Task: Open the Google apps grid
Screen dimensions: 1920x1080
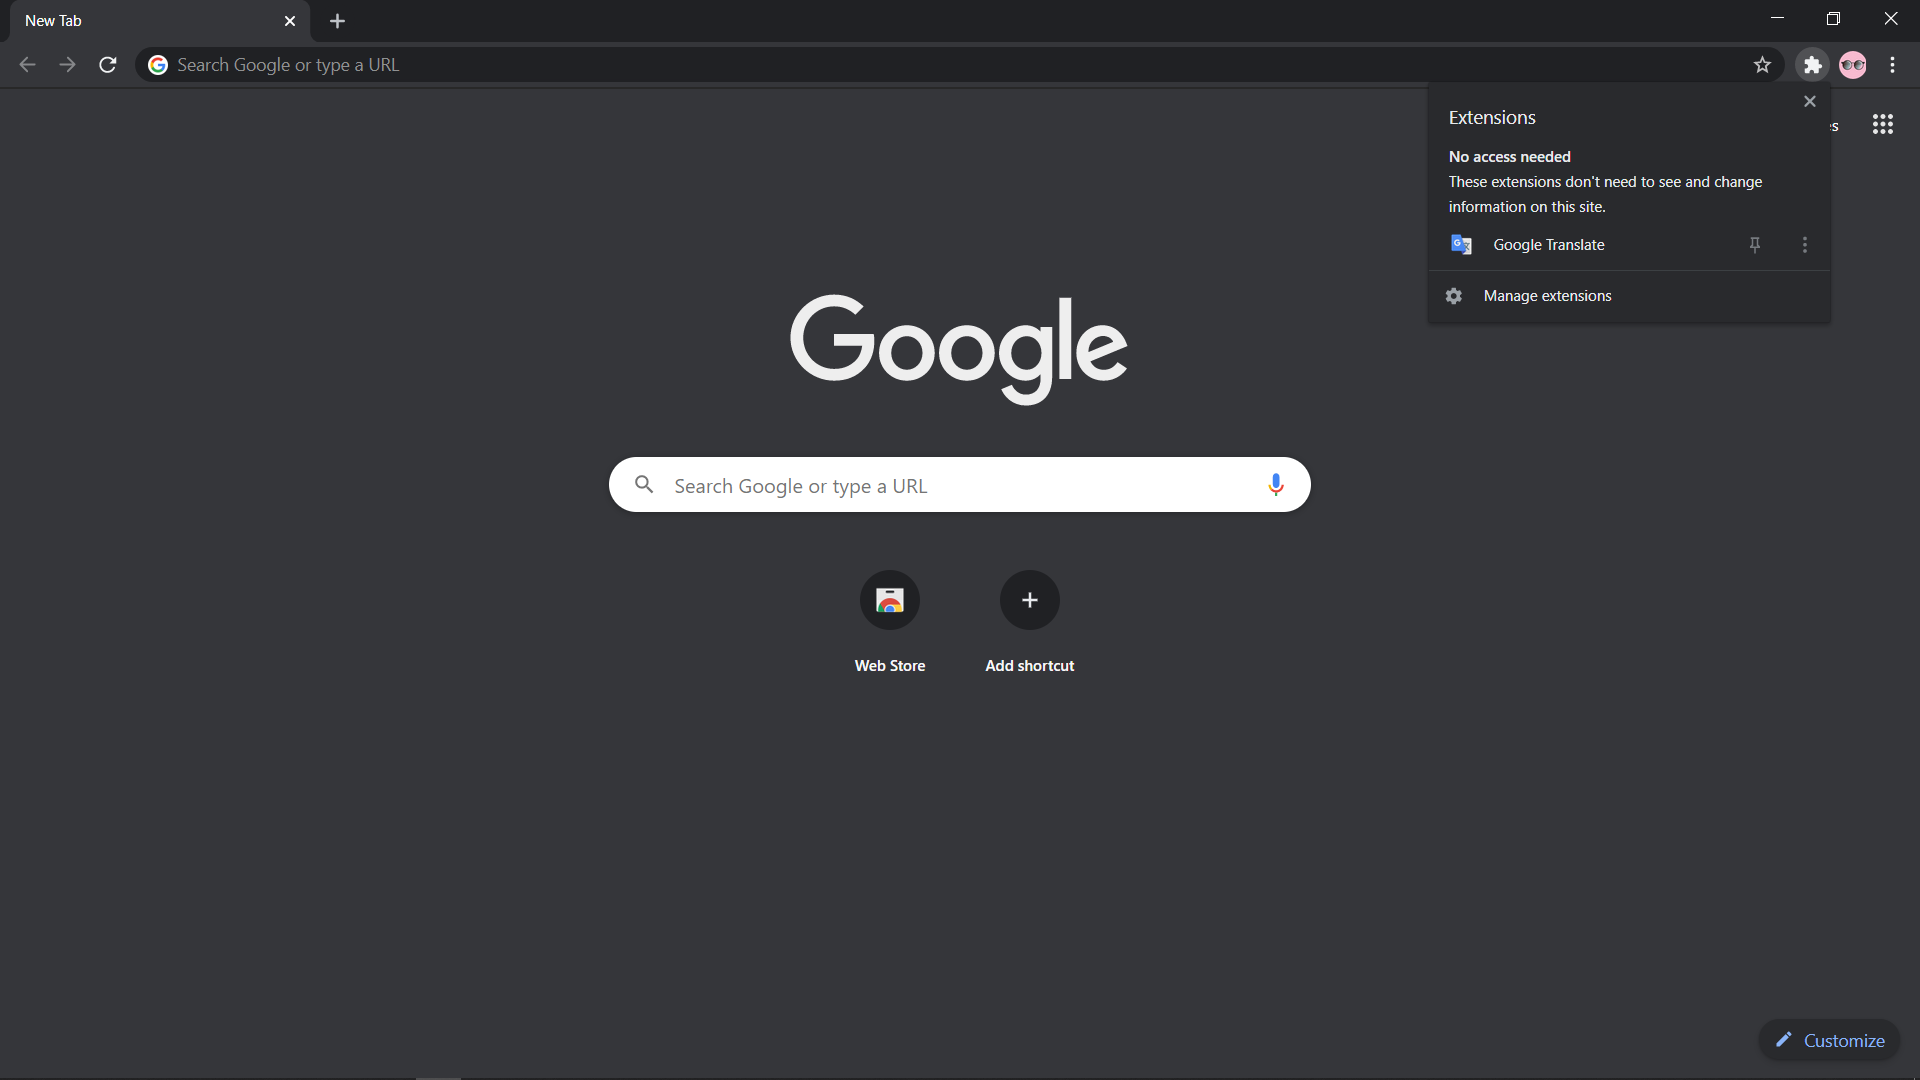Action: click(1883, 124)
